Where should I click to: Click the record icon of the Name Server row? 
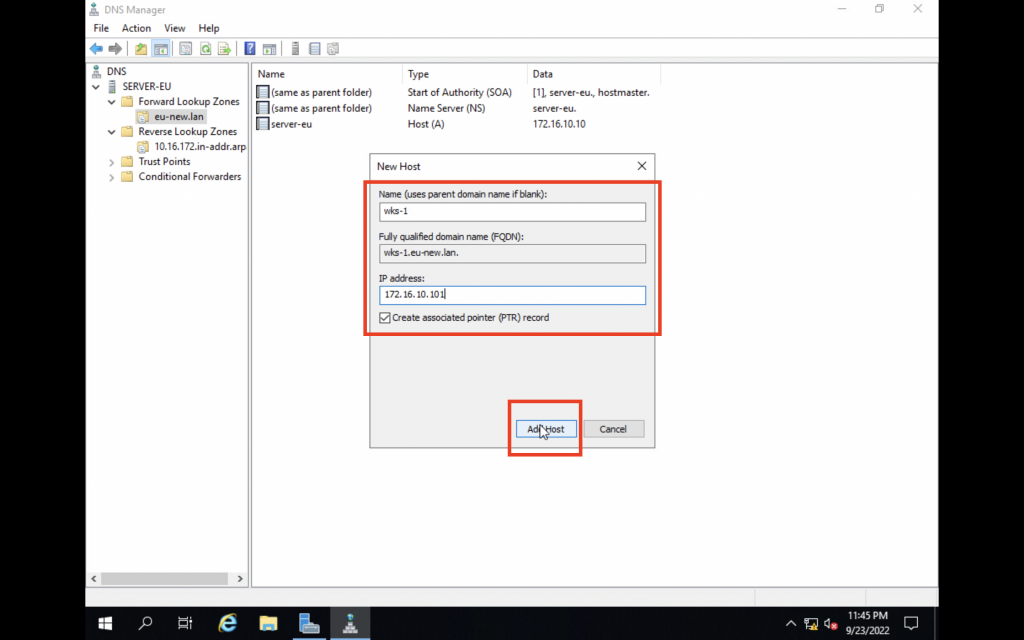coord(263,108)
